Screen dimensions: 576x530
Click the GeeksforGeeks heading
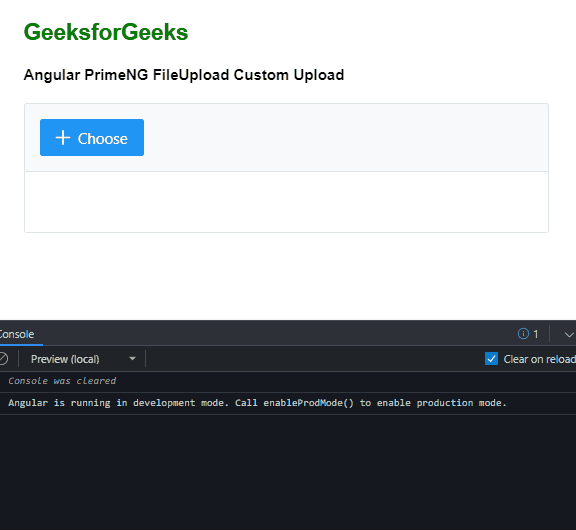coord(106,32)
